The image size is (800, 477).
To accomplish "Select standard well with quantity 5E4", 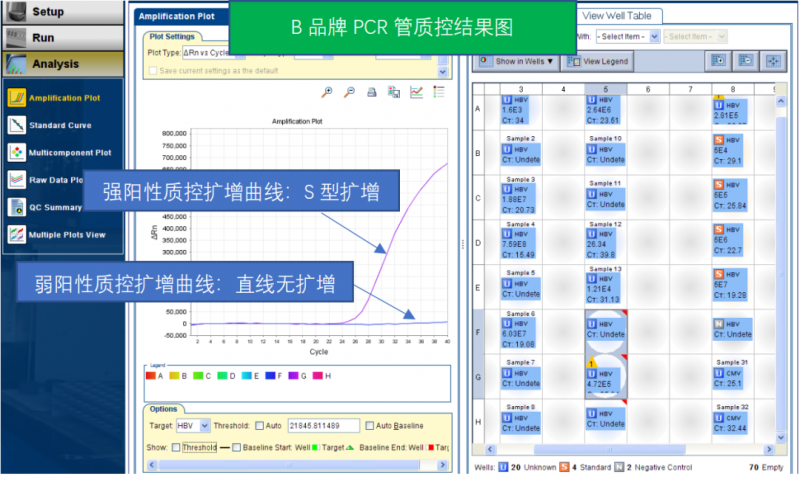I will [x=732, y=153].
